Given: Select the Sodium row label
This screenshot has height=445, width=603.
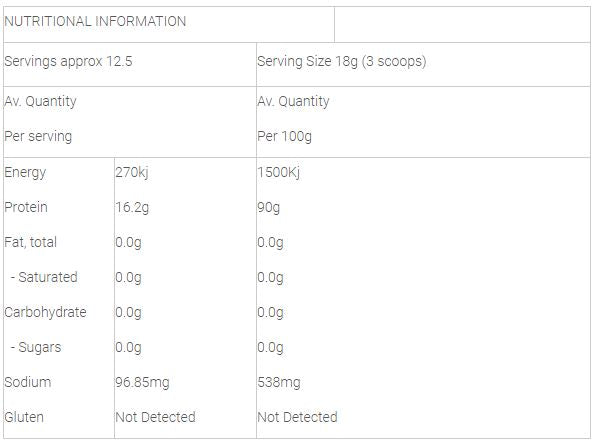Looking at the screenshot, I should pyautogui.click(x=27, y=382).
